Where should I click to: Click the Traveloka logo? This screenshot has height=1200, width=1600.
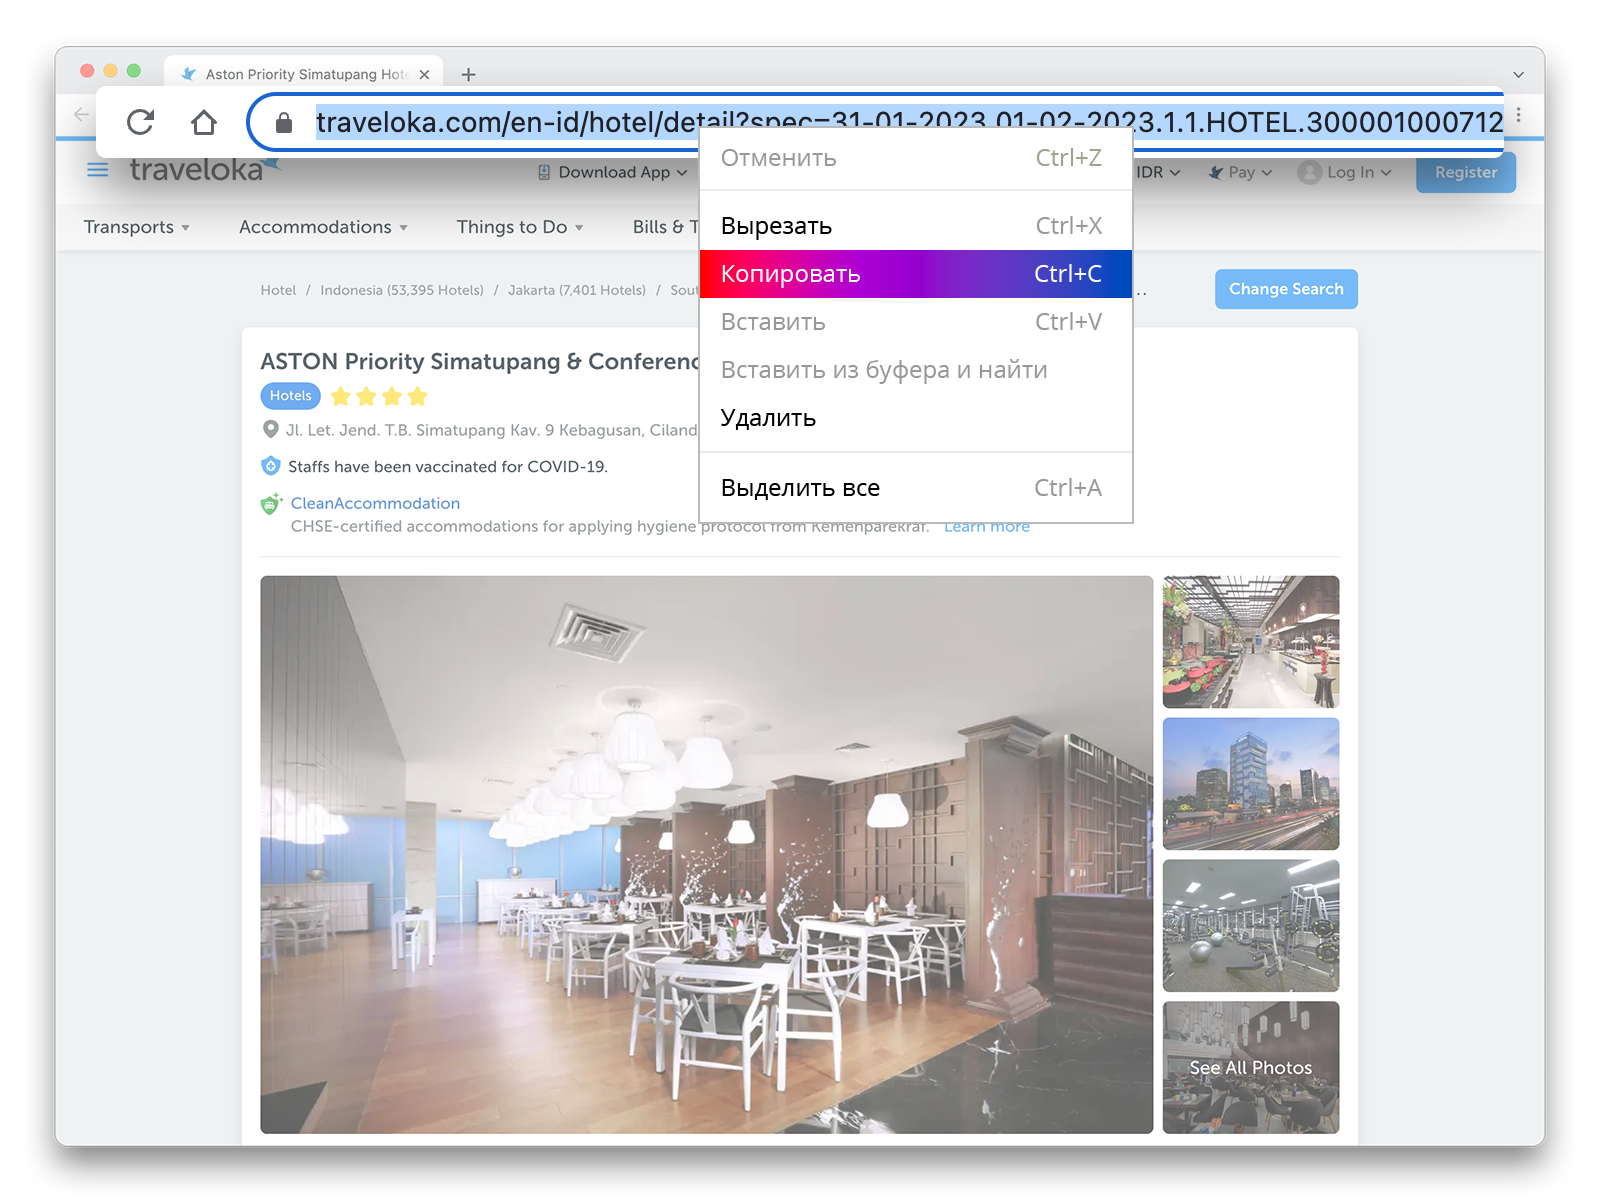[x=204, y=169]
